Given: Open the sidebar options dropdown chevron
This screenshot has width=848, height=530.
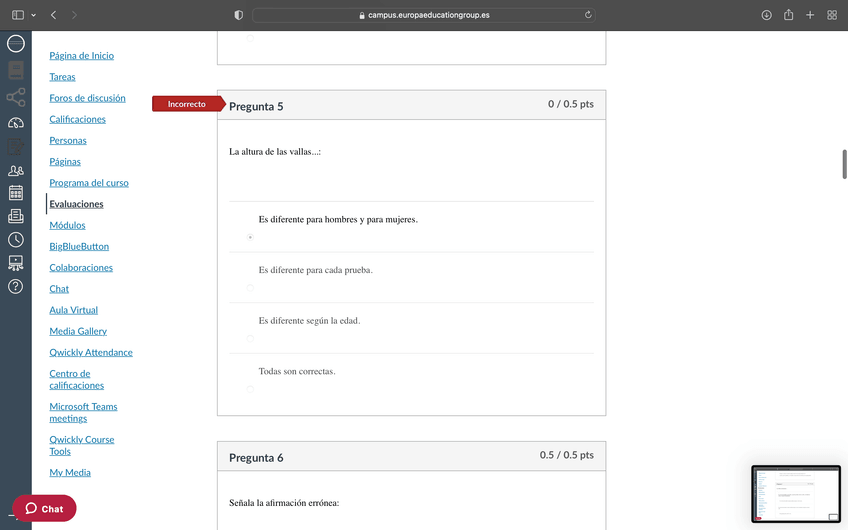Looking at the screenshot, I should click(34, 15).
